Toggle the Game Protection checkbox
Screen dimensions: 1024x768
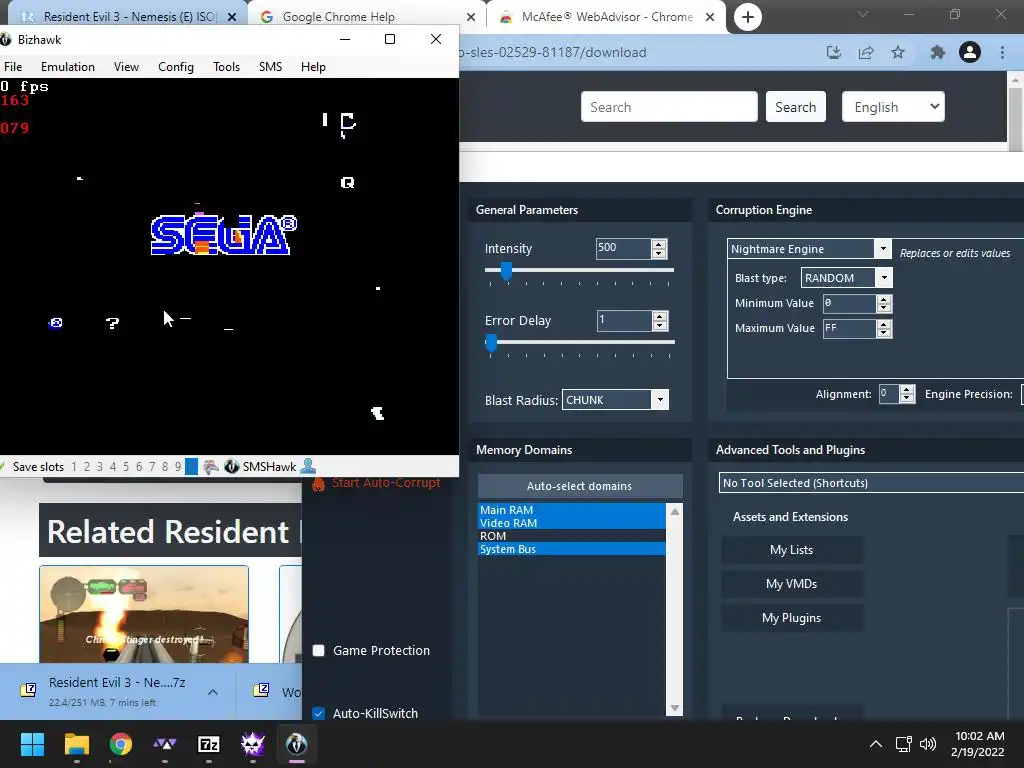[319, 650]
